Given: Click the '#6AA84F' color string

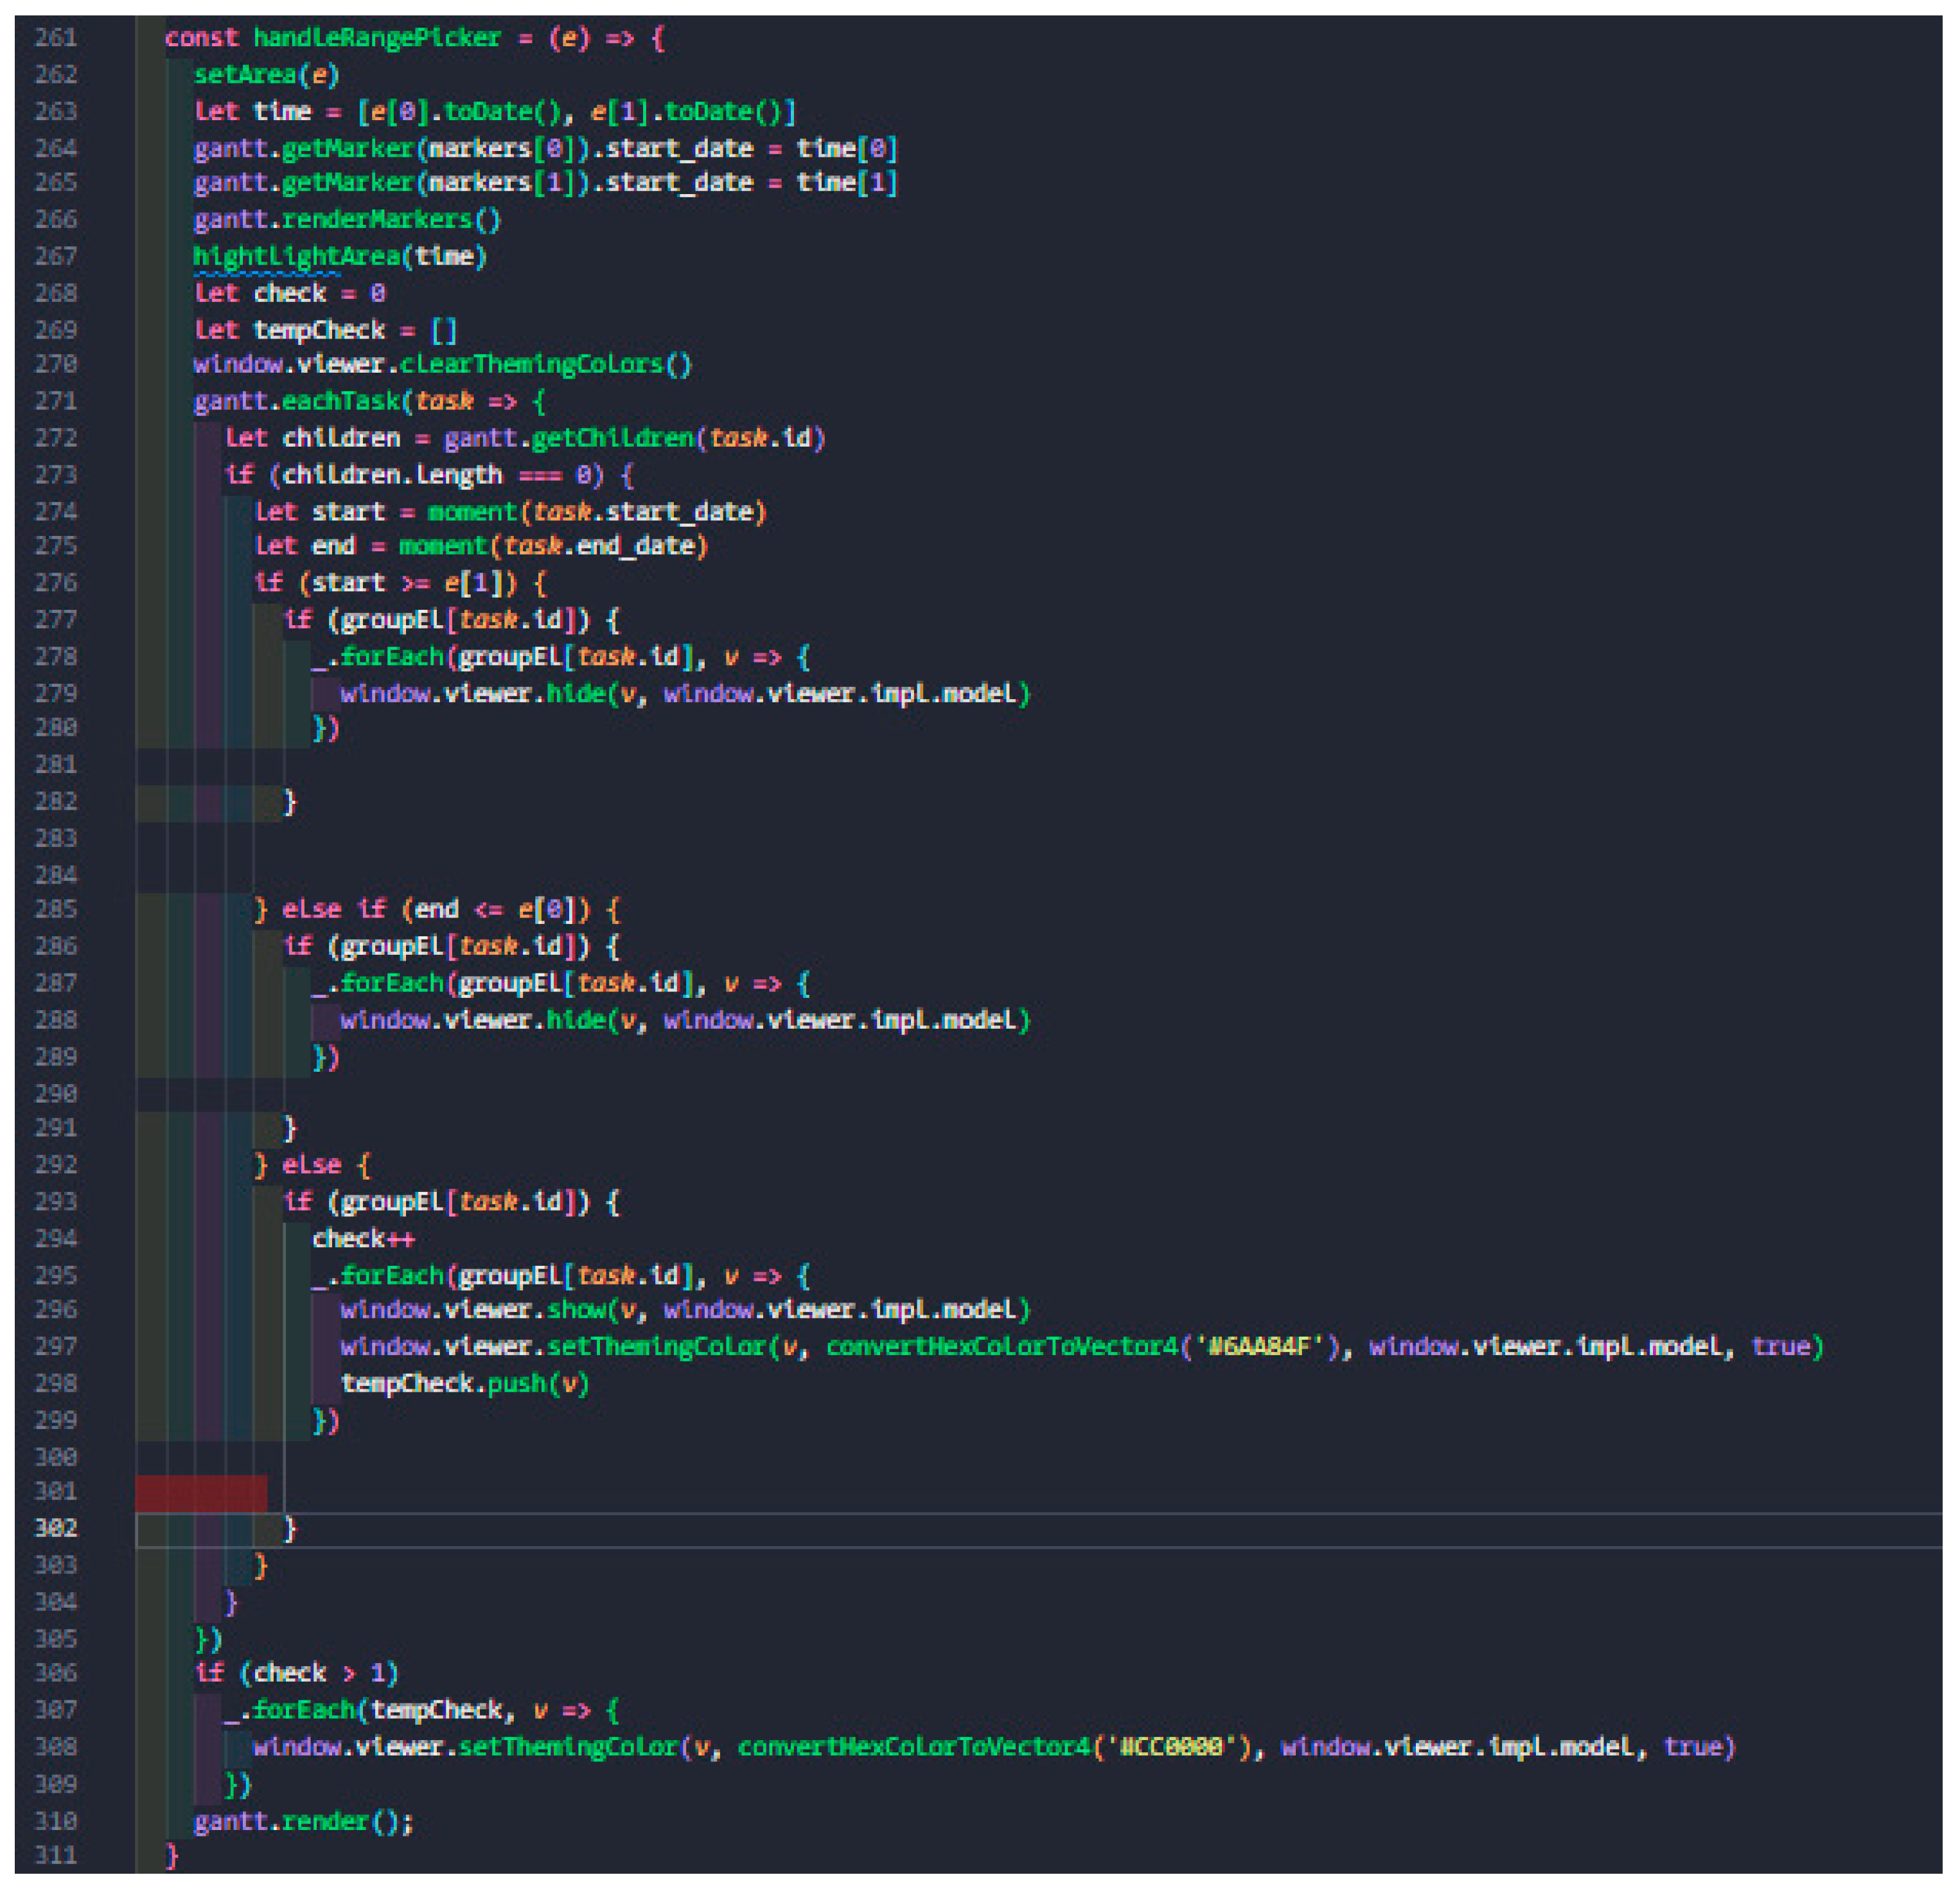Looking at the screenshot, I should [x=1259, y=1346].
